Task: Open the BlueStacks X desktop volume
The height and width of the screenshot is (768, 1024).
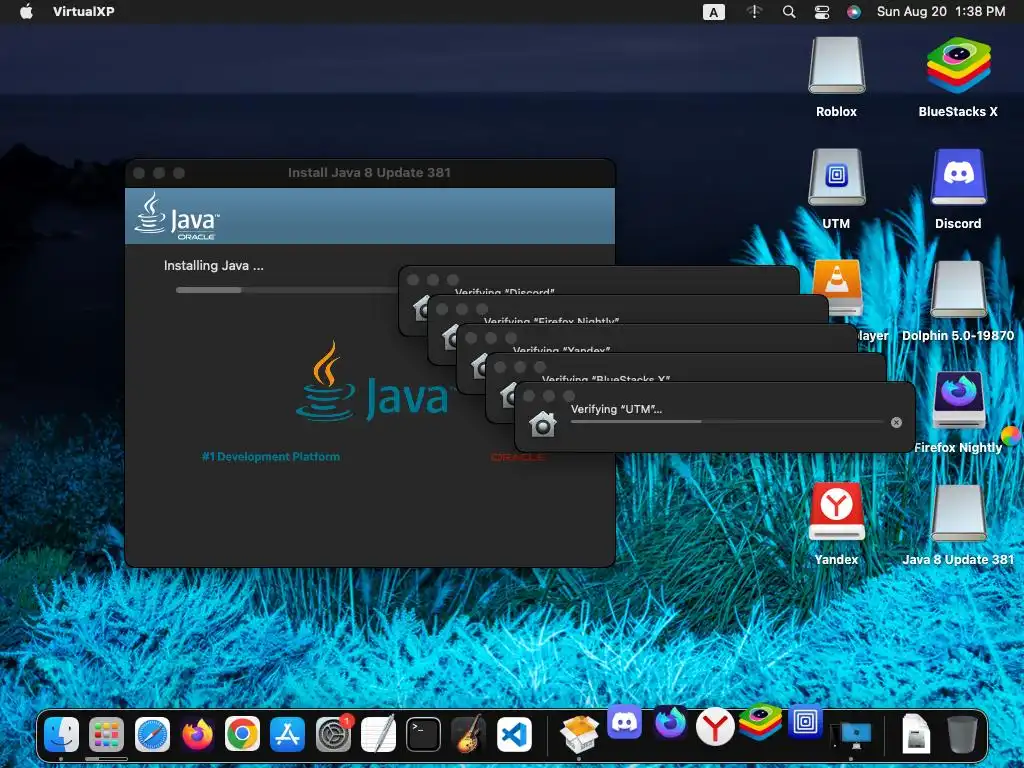Action: coord(958,66)
